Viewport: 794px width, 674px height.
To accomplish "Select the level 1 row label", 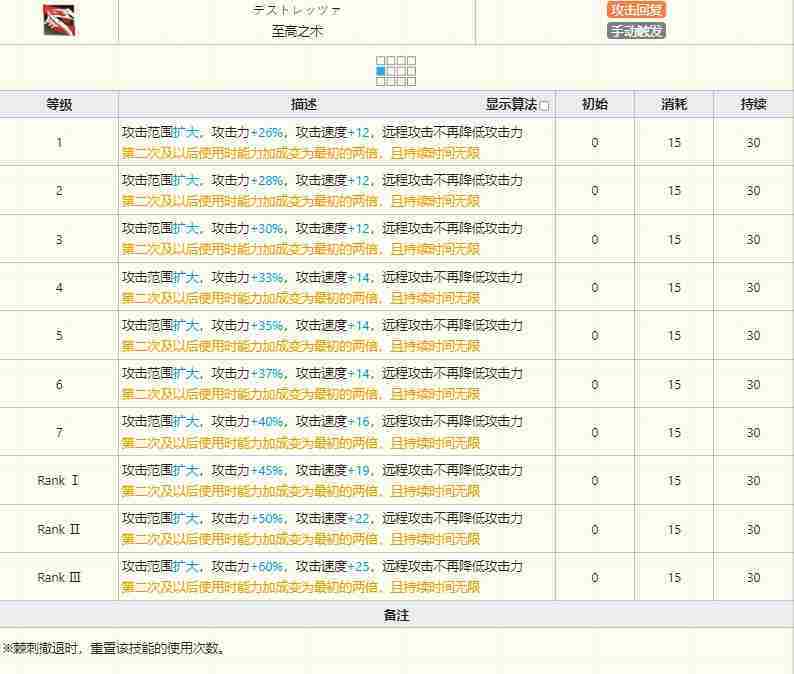I will point(59,142).
